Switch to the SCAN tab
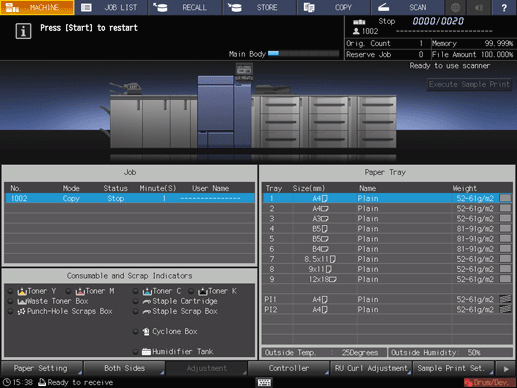 407,7
